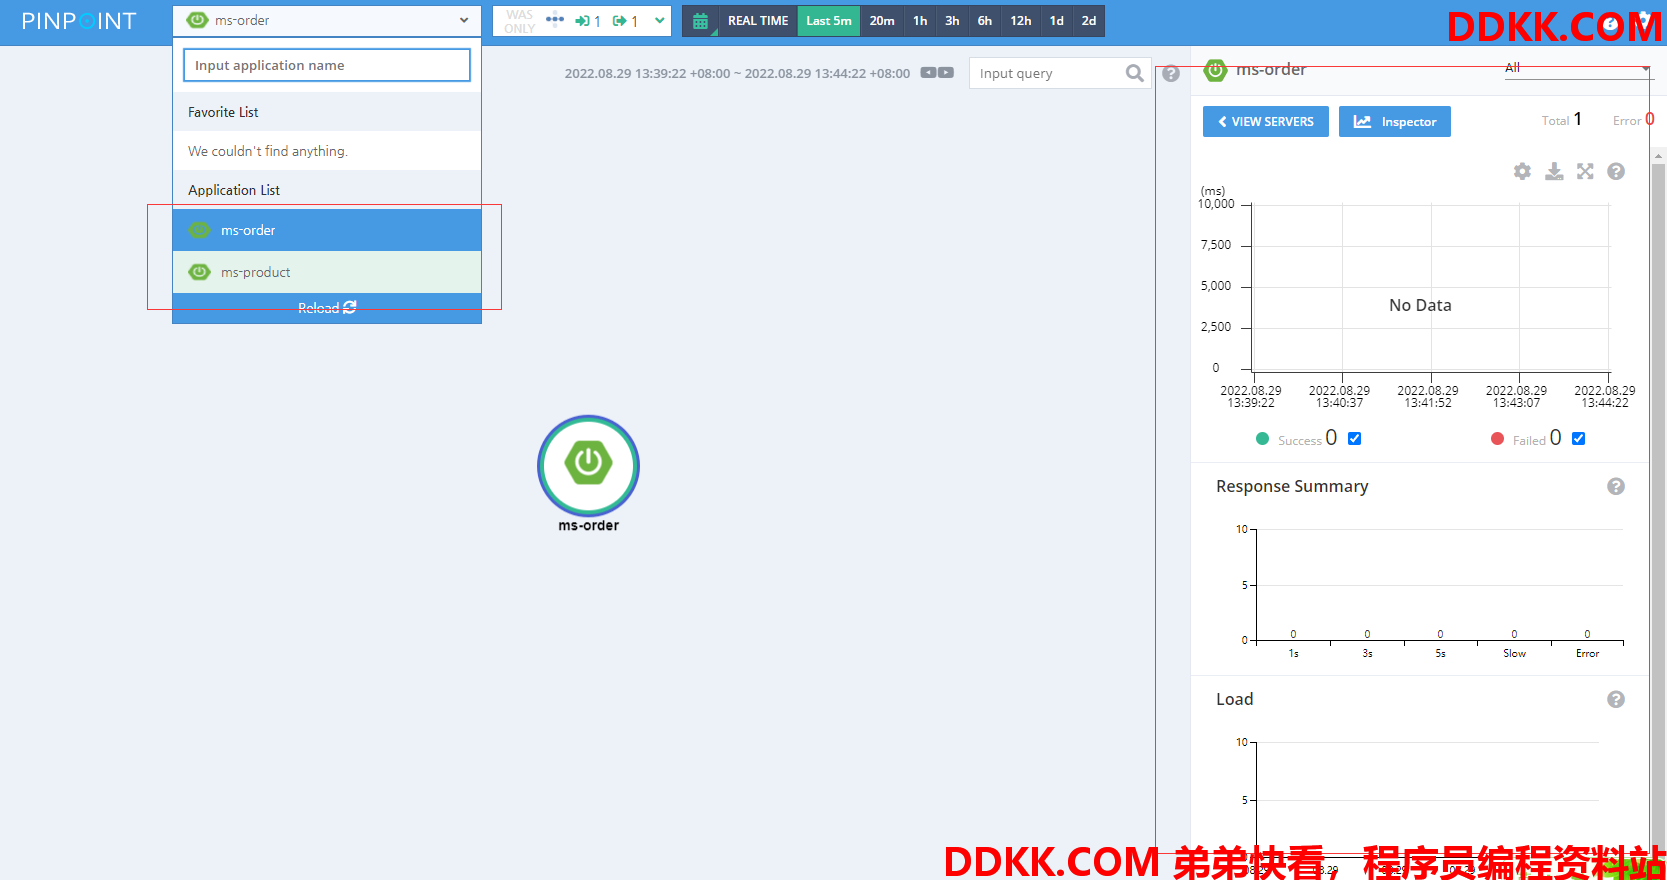Move time range to previous period
The height and width of the screenshot is (880, 1667).
928,73
